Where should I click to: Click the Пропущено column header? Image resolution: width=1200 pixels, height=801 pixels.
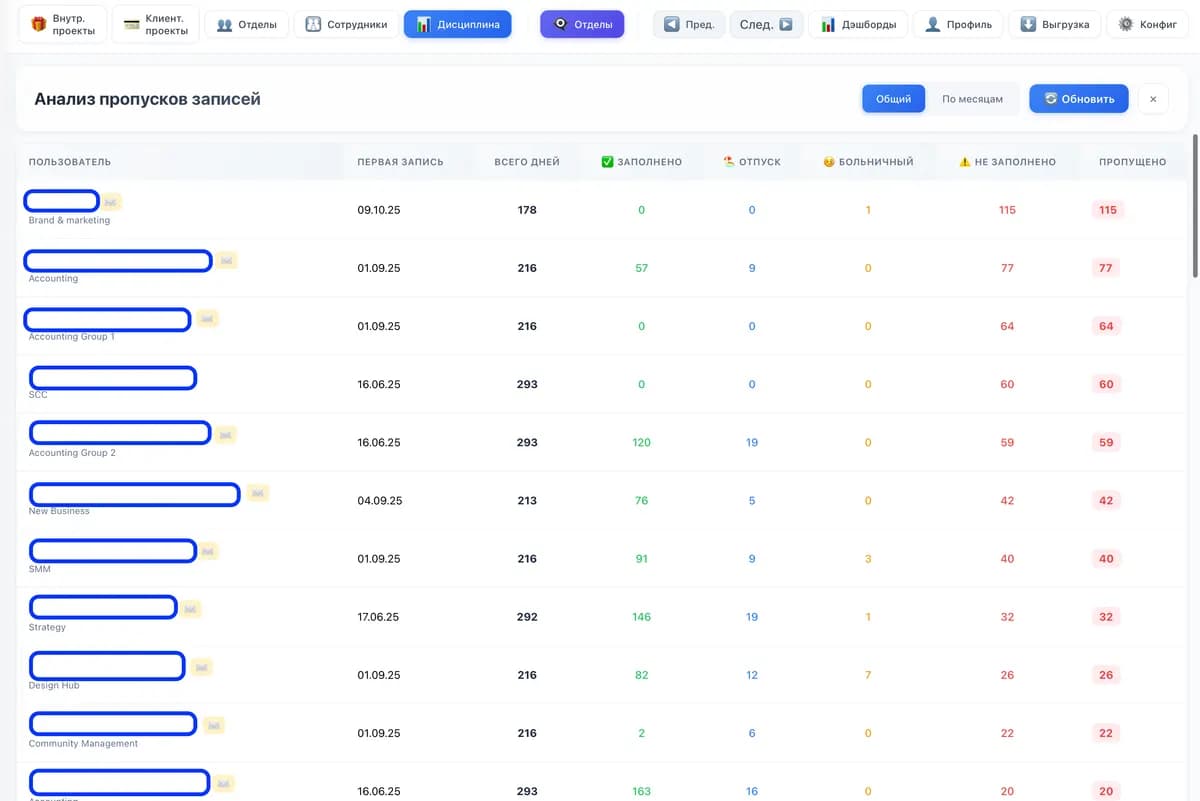1132,162
